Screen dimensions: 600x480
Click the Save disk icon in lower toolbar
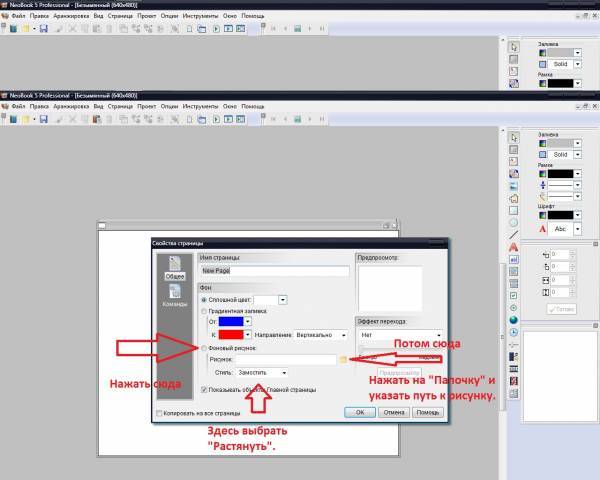point(44,119)
